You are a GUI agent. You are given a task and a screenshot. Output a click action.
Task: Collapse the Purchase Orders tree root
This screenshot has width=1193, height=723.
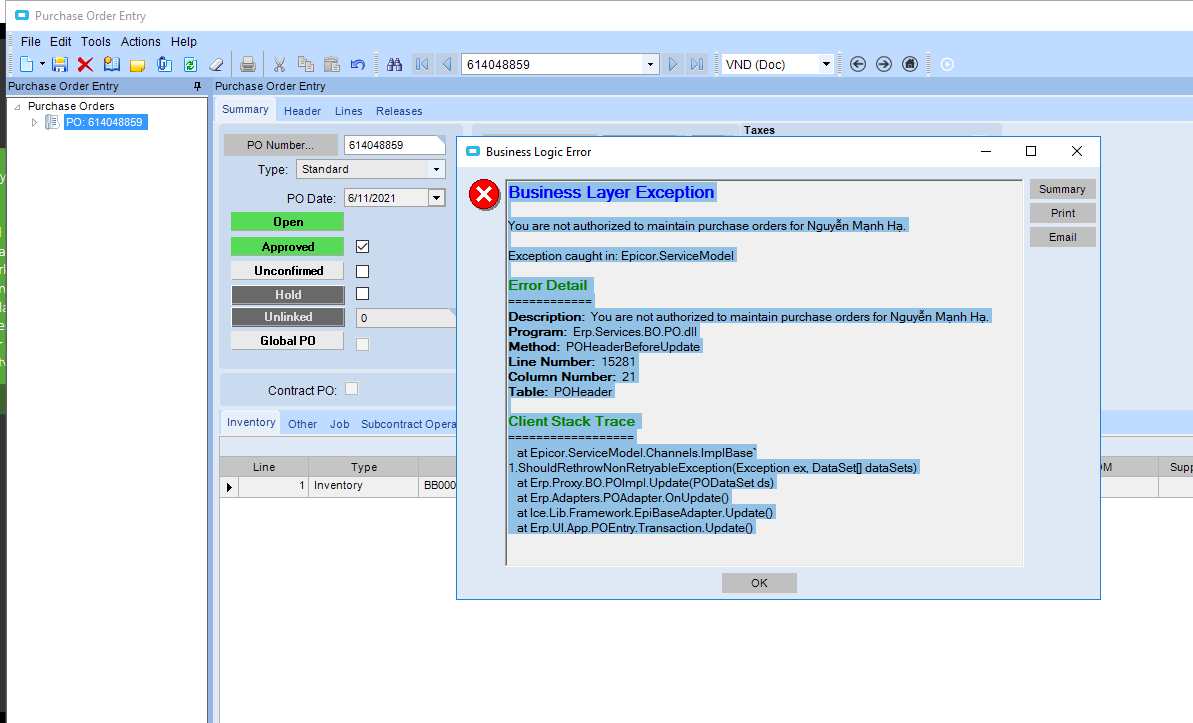17,107
